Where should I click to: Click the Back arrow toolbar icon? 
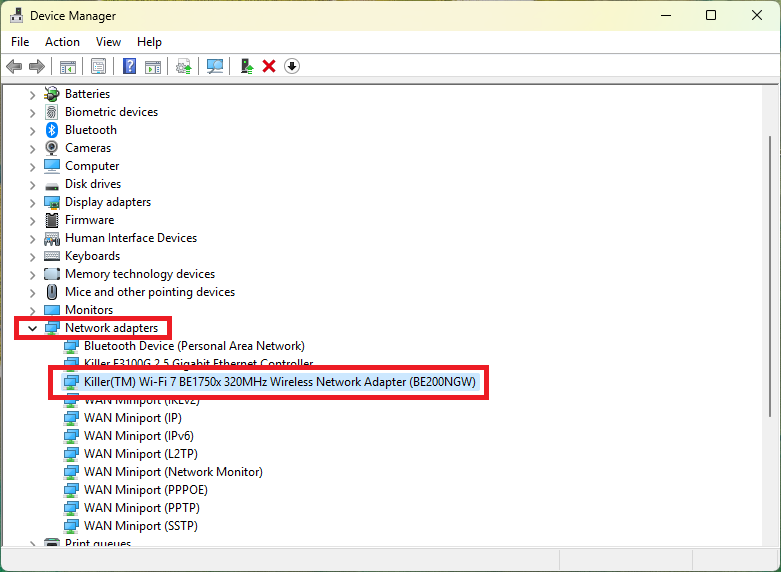(14, 66)
